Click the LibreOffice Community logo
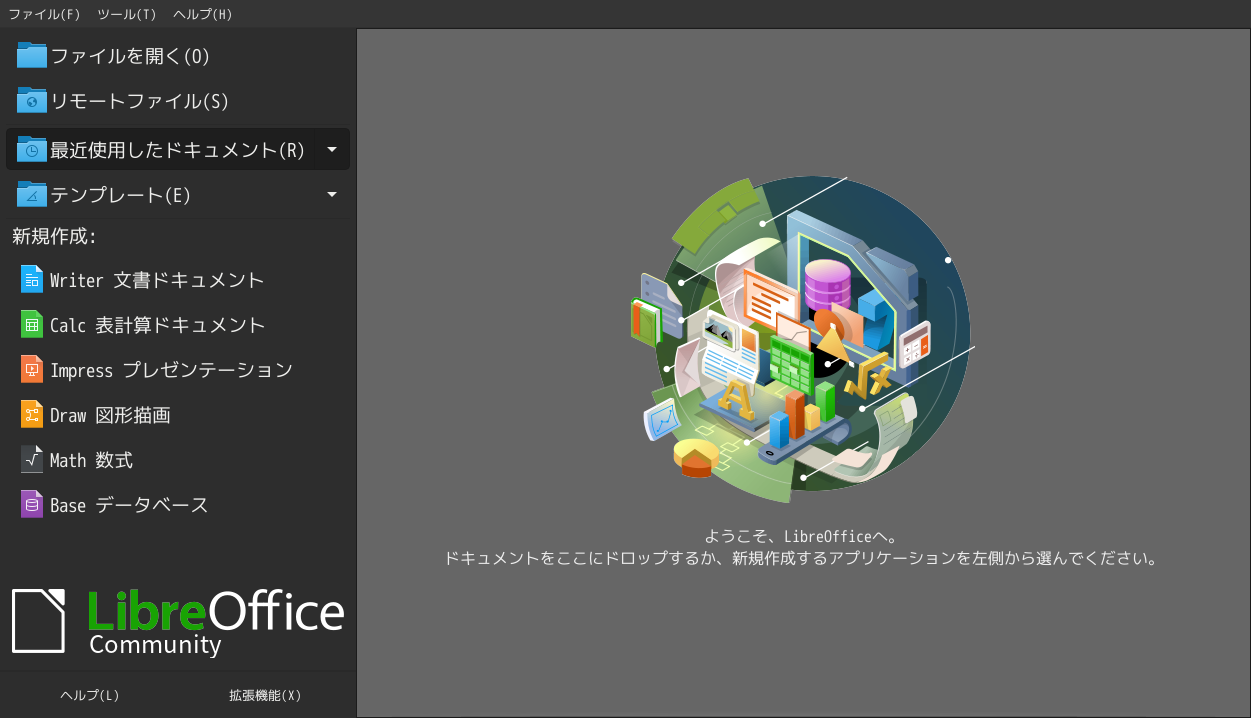1251x718 pixels. click(x=178, y=621)
